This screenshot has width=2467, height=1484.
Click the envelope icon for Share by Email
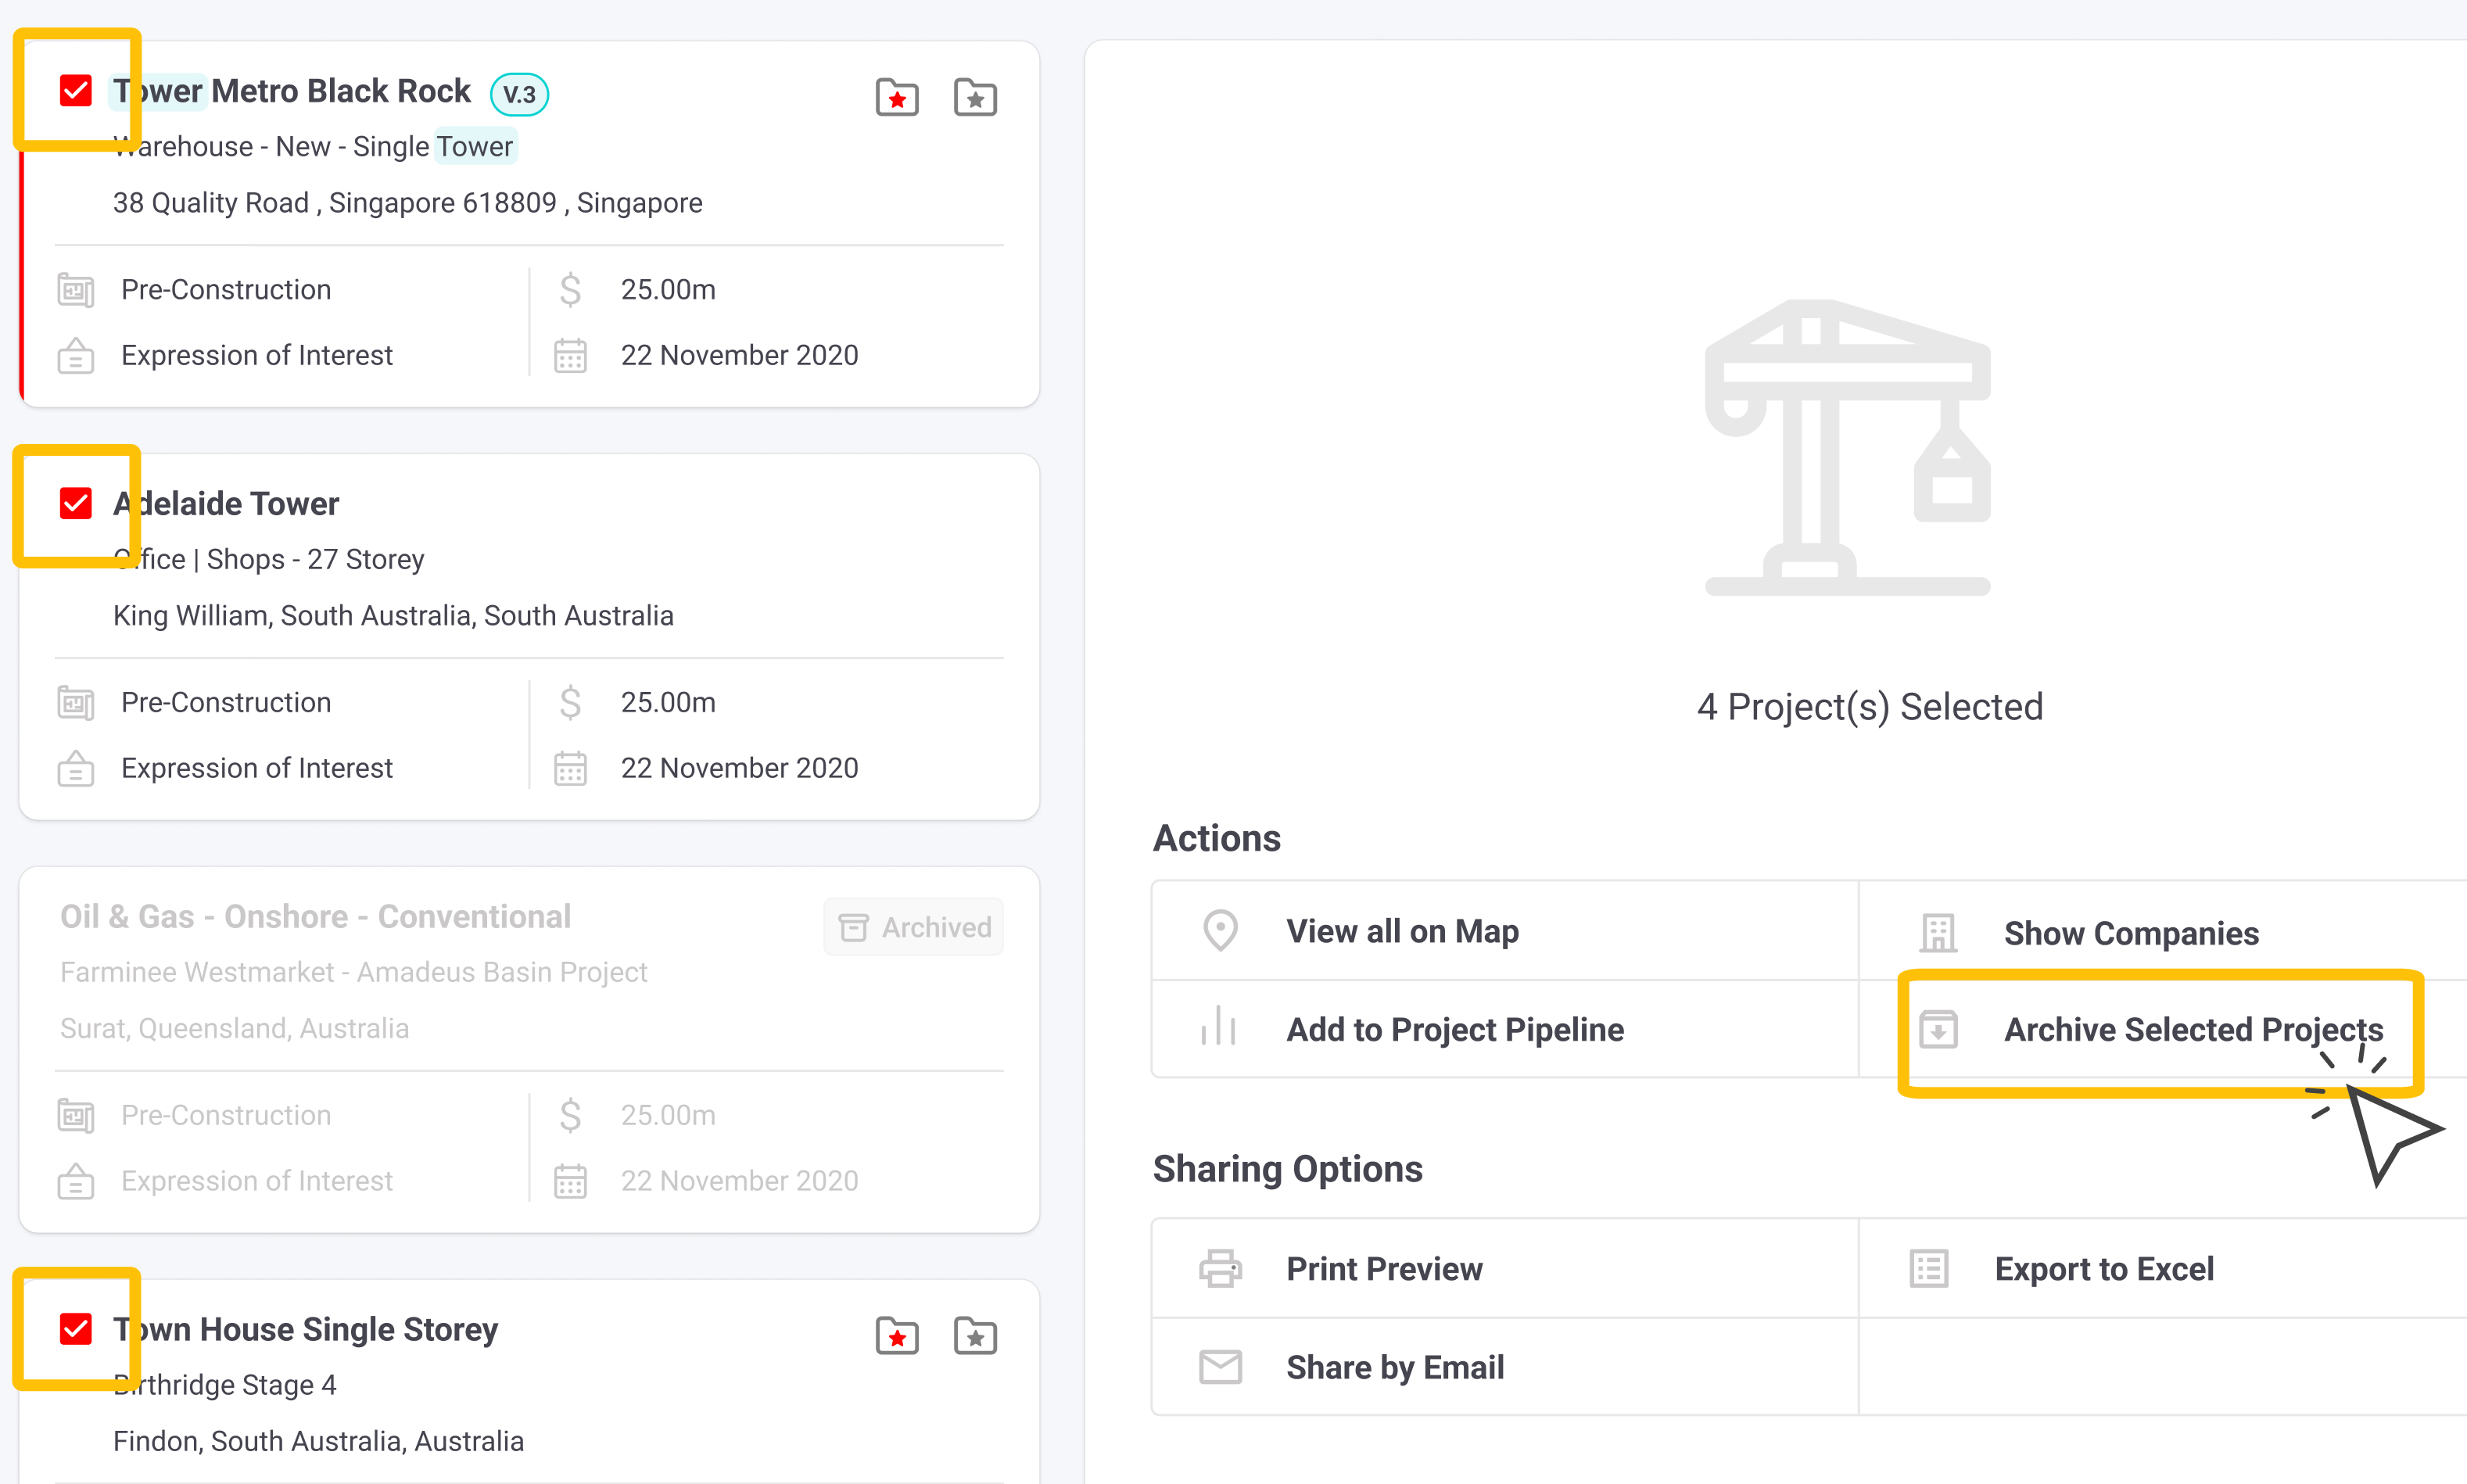[x=1220, y=1366]
